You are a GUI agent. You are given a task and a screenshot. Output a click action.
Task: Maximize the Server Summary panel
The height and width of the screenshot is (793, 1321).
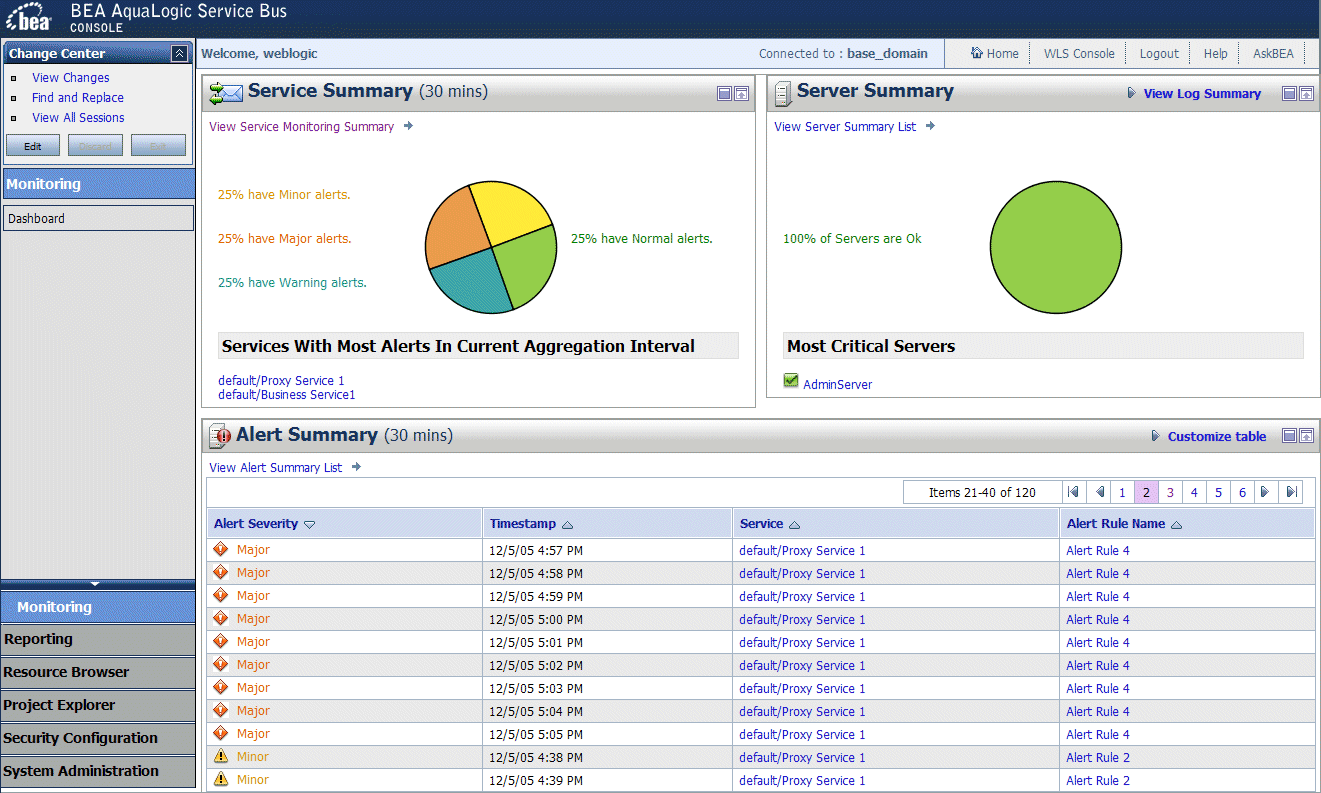click(1306, 94)
